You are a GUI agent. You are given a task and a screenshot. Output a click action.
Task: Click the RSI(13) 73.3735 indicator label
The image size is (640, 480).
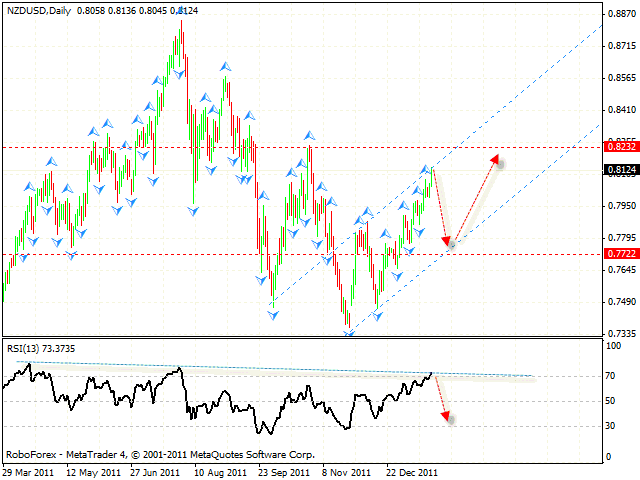(41, 348)
